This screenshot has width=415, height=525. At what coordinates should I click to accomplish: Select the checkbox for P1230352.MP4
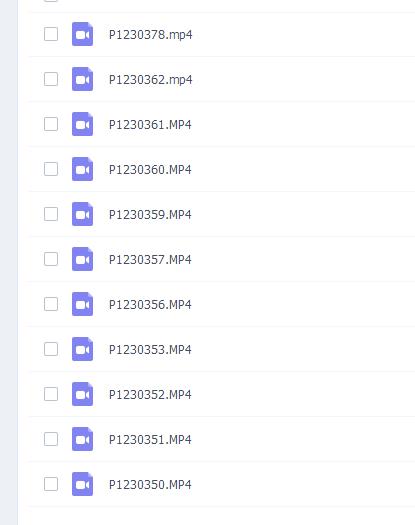(x=51, y=394)
